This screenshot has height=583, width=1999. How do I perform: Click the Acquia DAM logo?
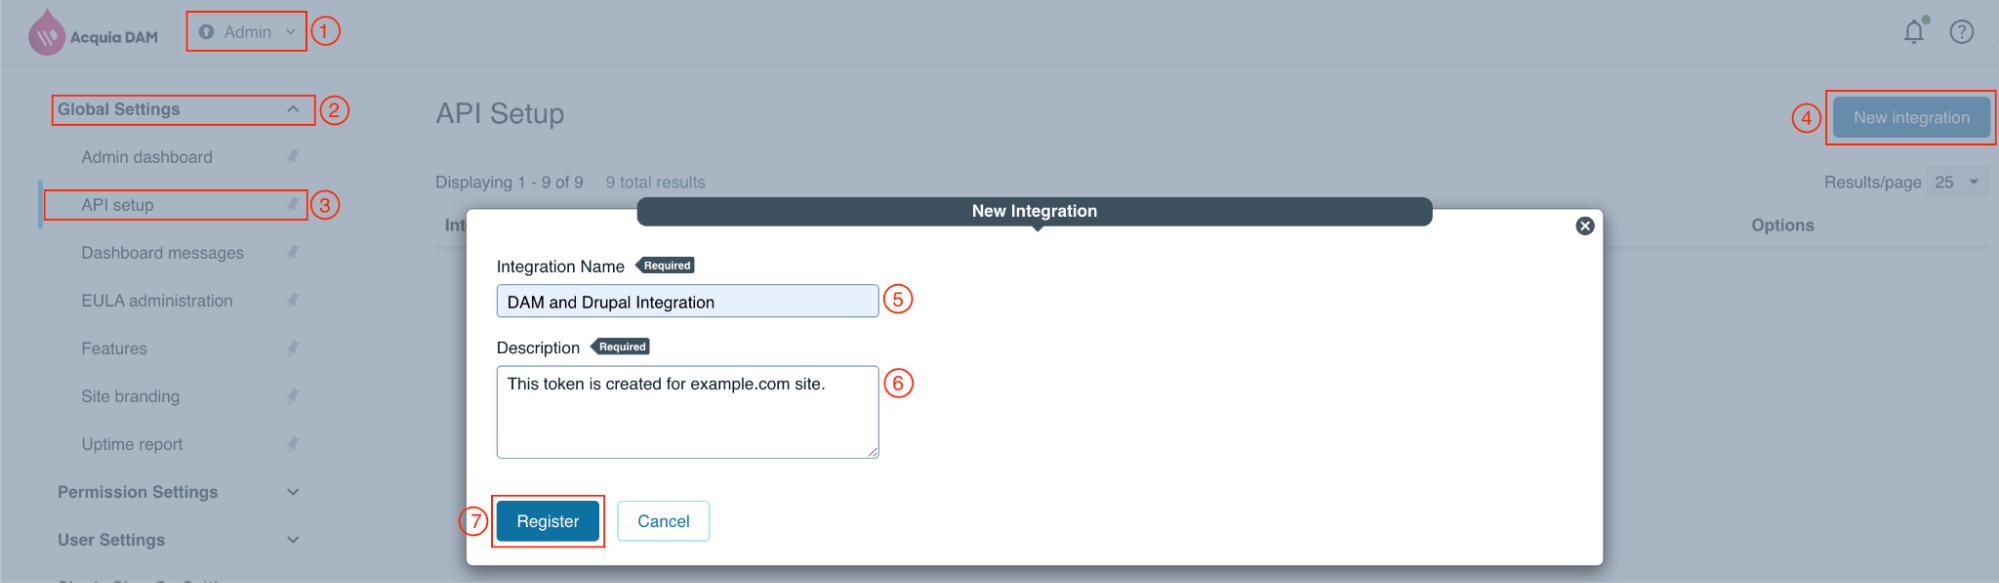[93, 33]
